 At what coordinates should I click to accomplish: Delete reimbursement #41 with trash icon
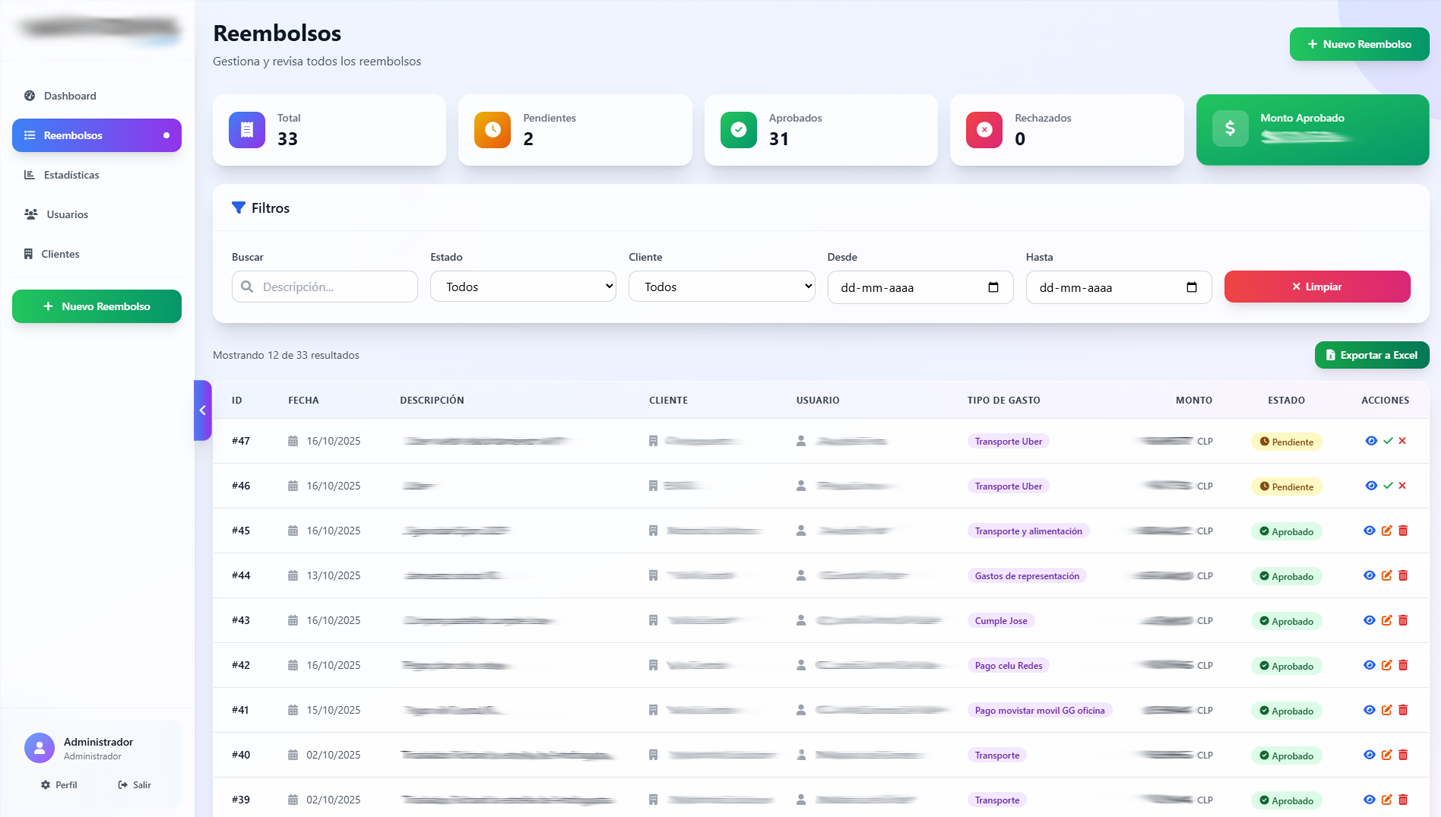pos(1402,710)
